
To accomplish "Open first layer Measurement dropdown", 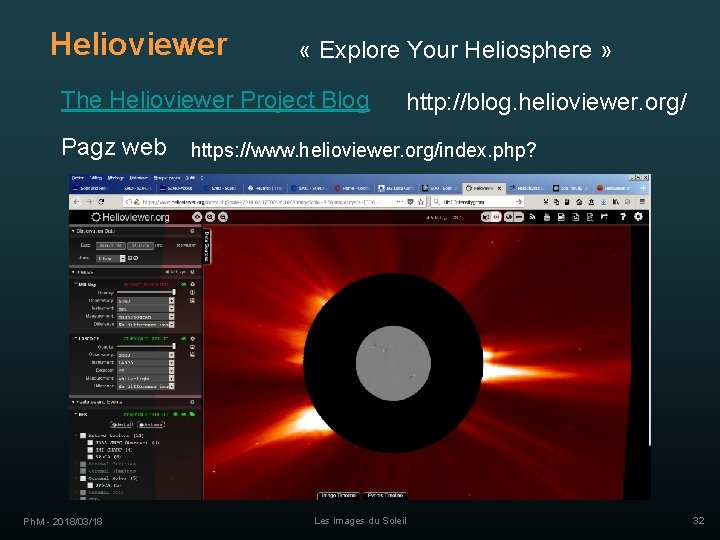I will coord(146,316).
